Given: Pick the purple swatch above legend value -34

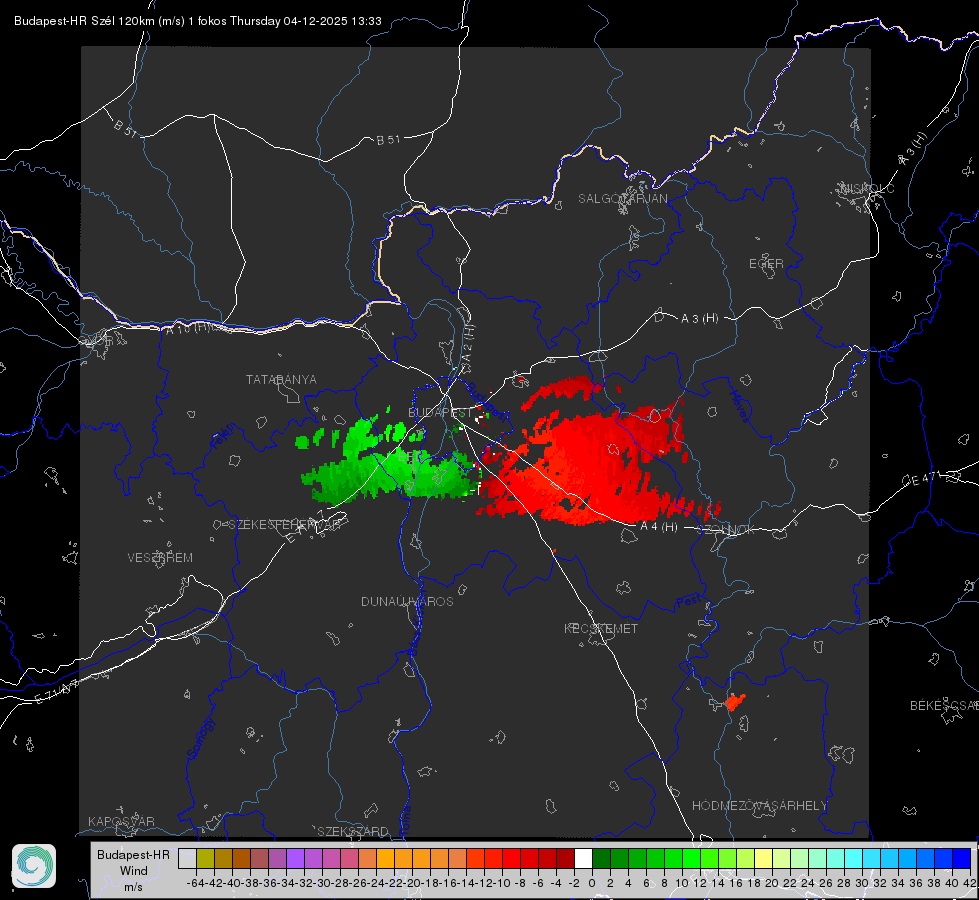Looking at the screenshot, I should [x=295, y=858].
